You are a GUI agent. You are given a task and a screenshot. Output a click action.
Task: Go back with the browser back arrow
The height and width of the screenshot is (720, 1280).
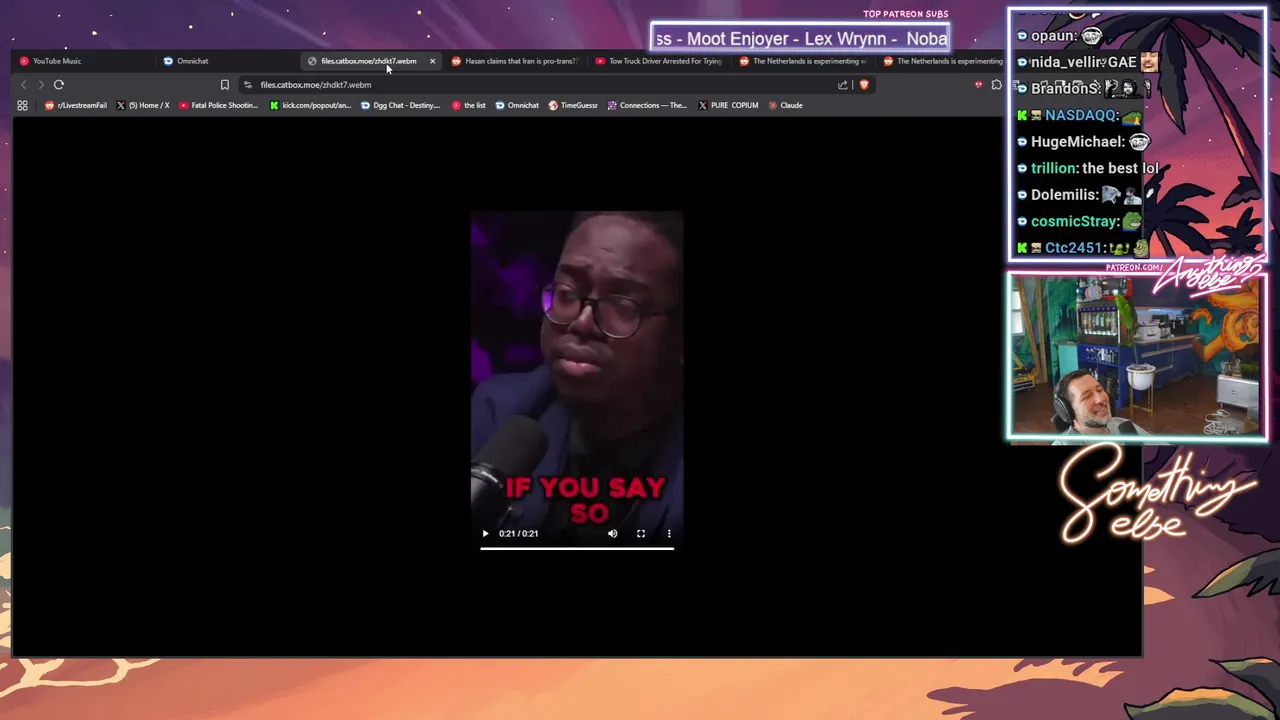tap(24, 85)
